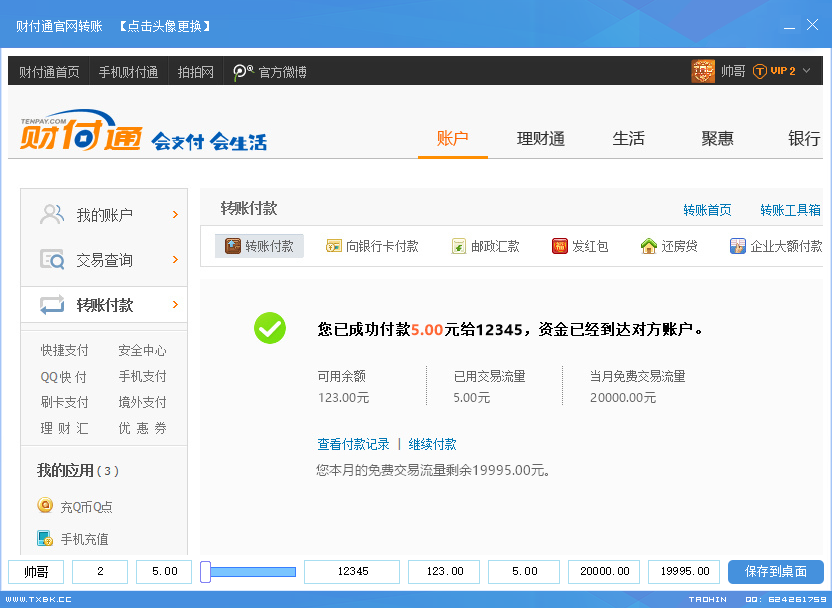Click the 企业大额付款 icon
Viewport: 832px width, 608px height.
click(738, 246)
